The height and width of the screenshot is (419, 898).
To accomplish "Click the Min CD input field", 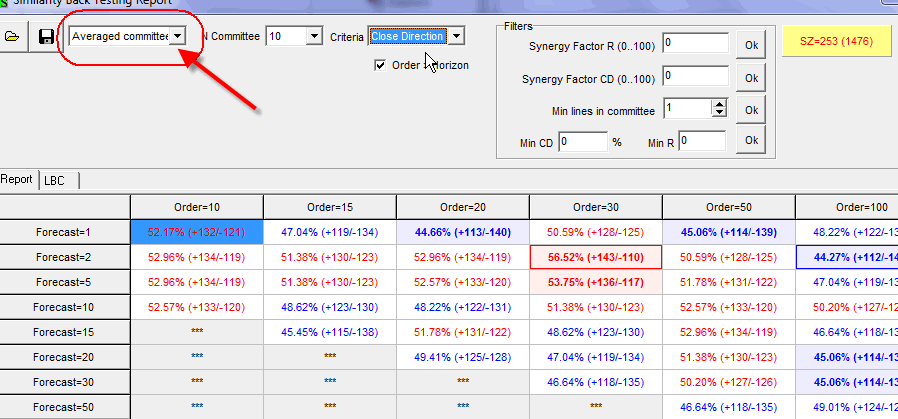I will pyautogui.click(x=582, y=142).
